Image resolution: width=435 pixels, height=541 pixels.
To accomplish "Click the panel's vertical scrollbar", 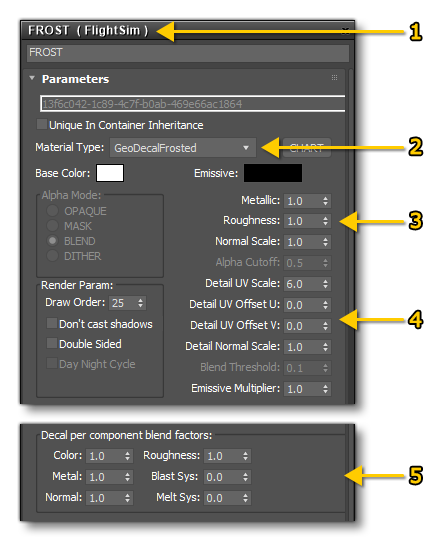I will tap(351, 235).
